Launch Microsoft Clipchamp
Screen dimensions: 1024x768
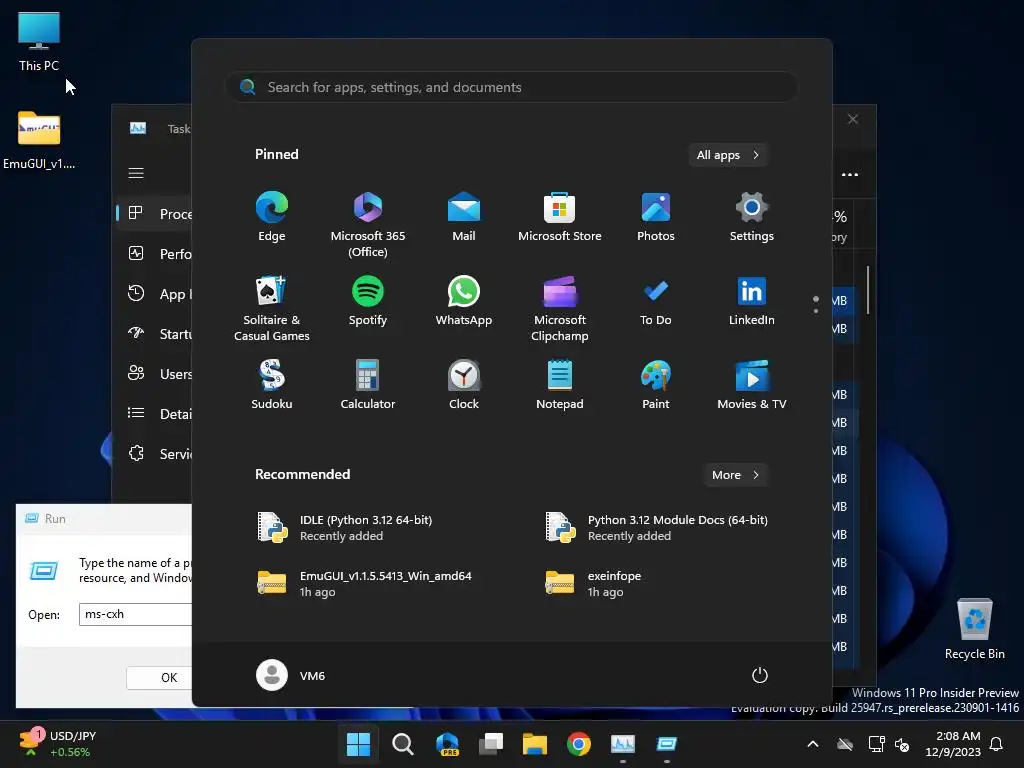point(560,308)
